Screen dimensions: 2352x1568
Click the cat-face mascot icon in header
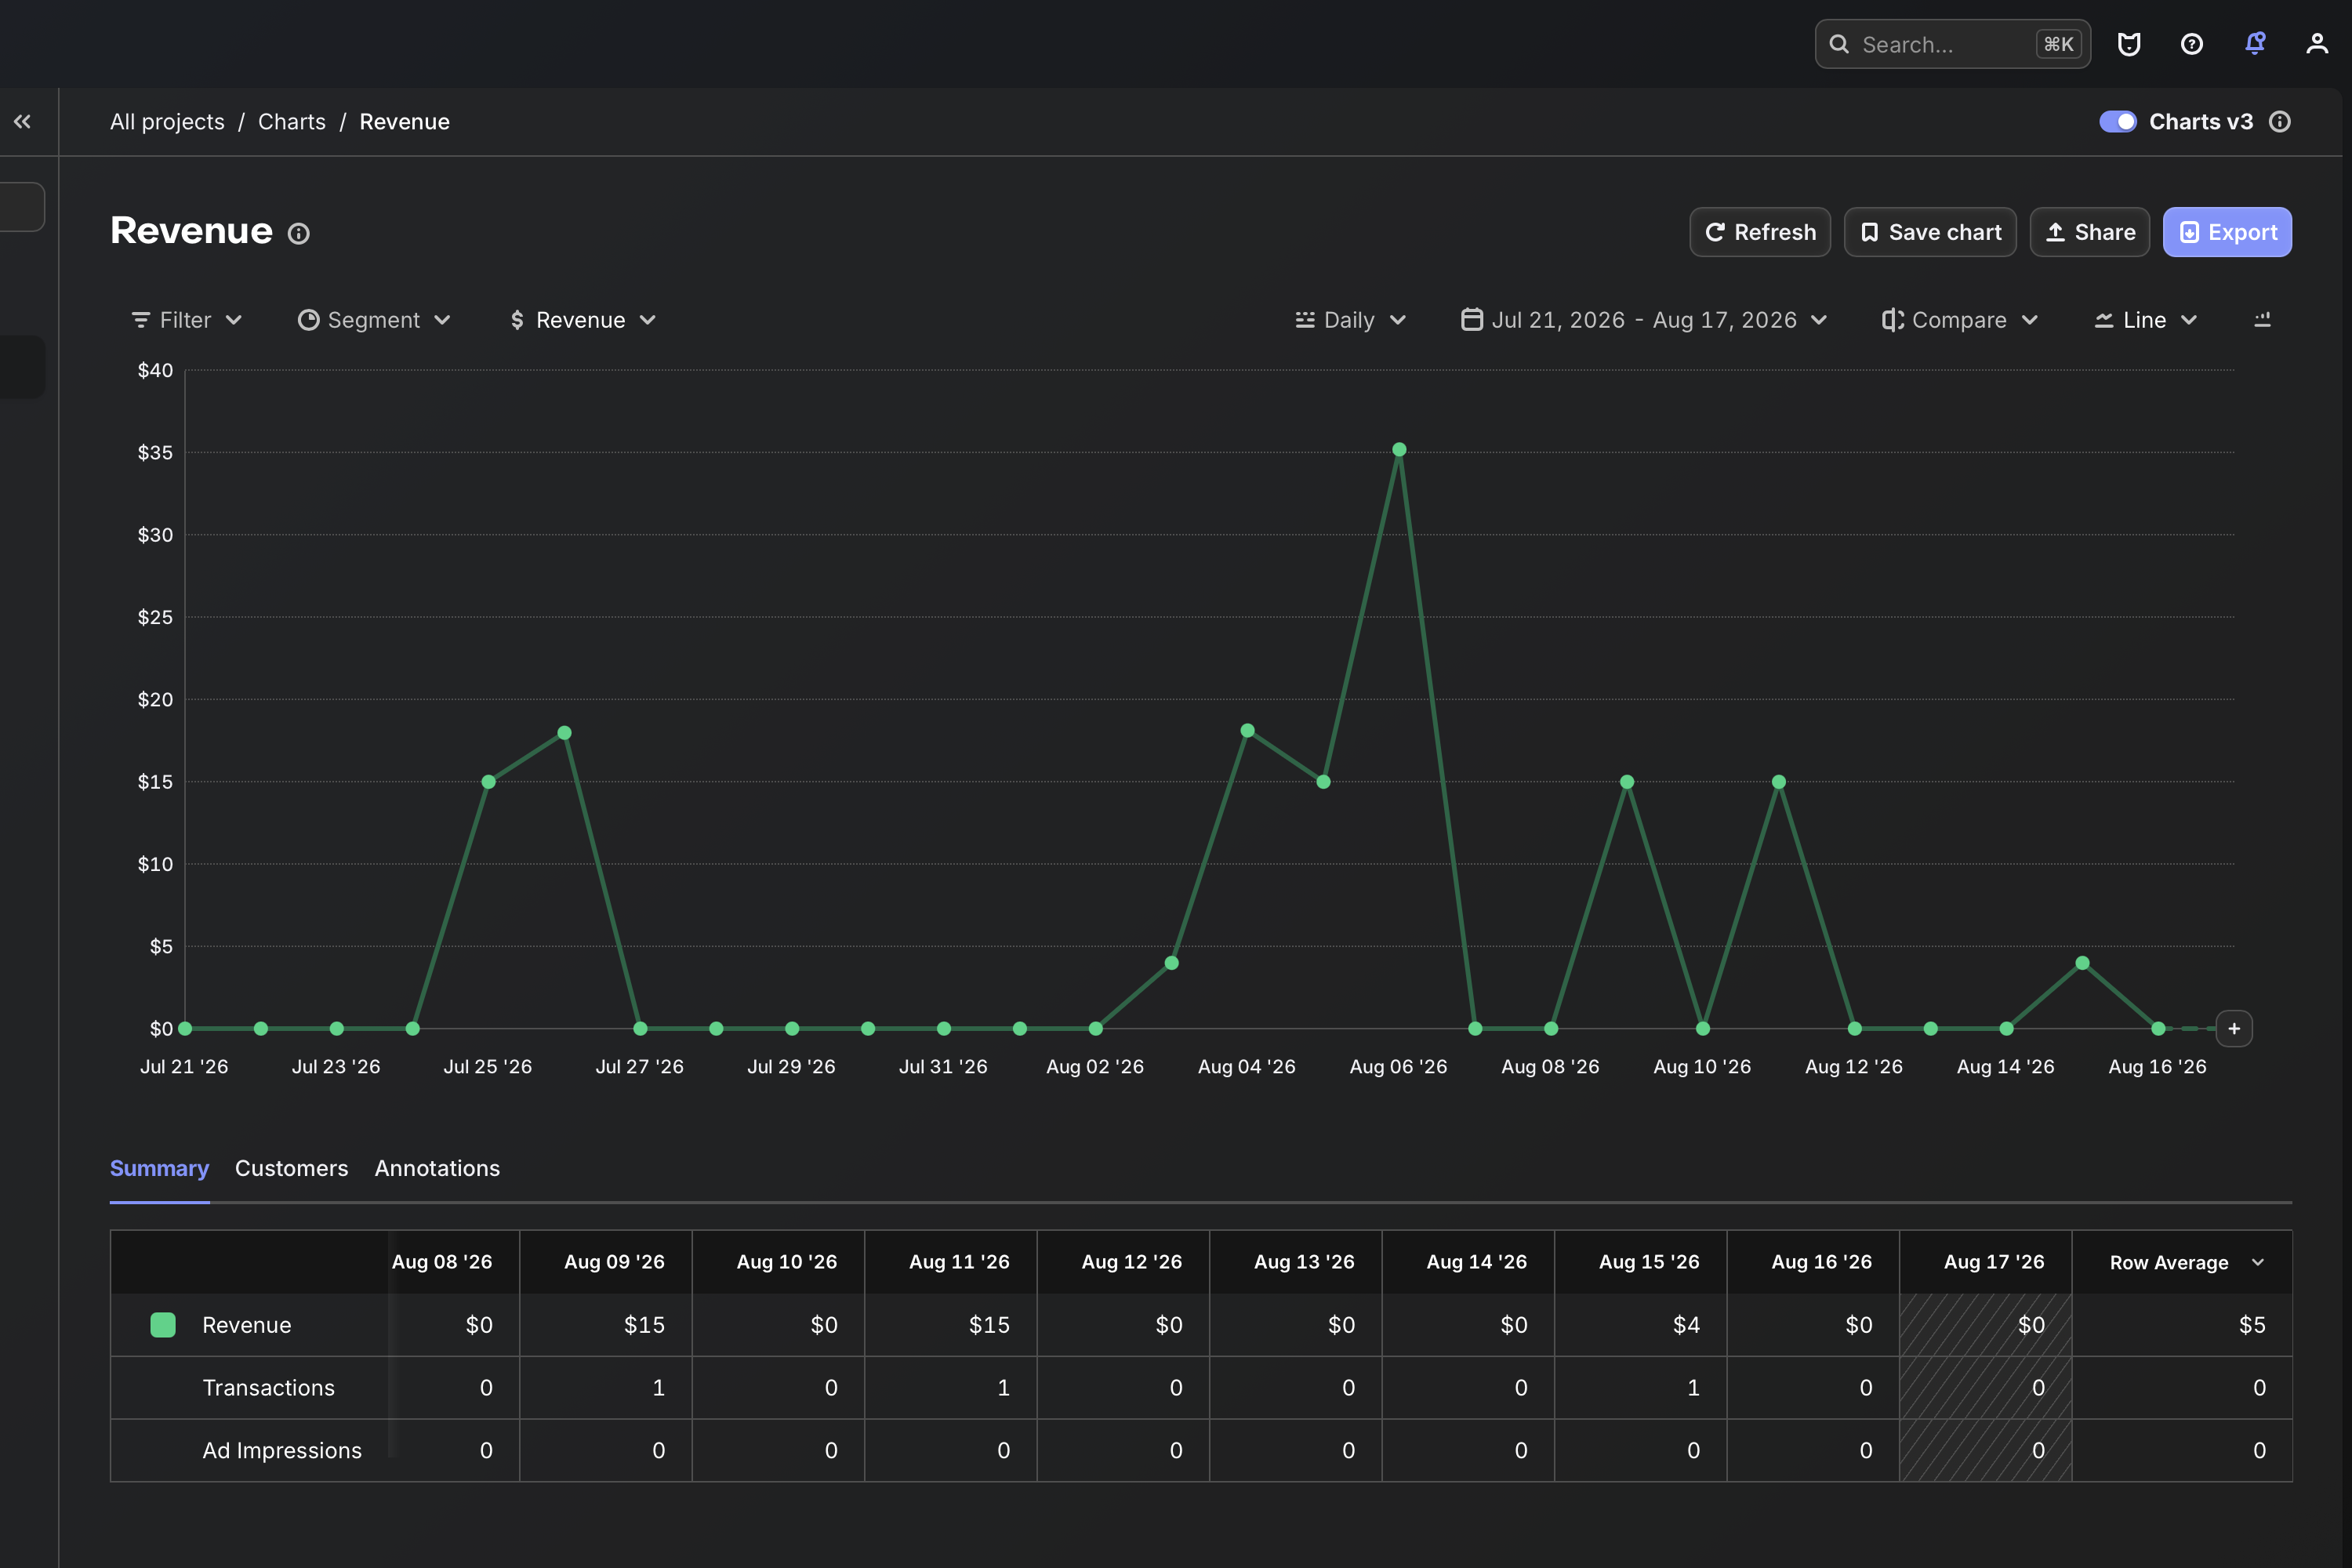[2129, 44]
